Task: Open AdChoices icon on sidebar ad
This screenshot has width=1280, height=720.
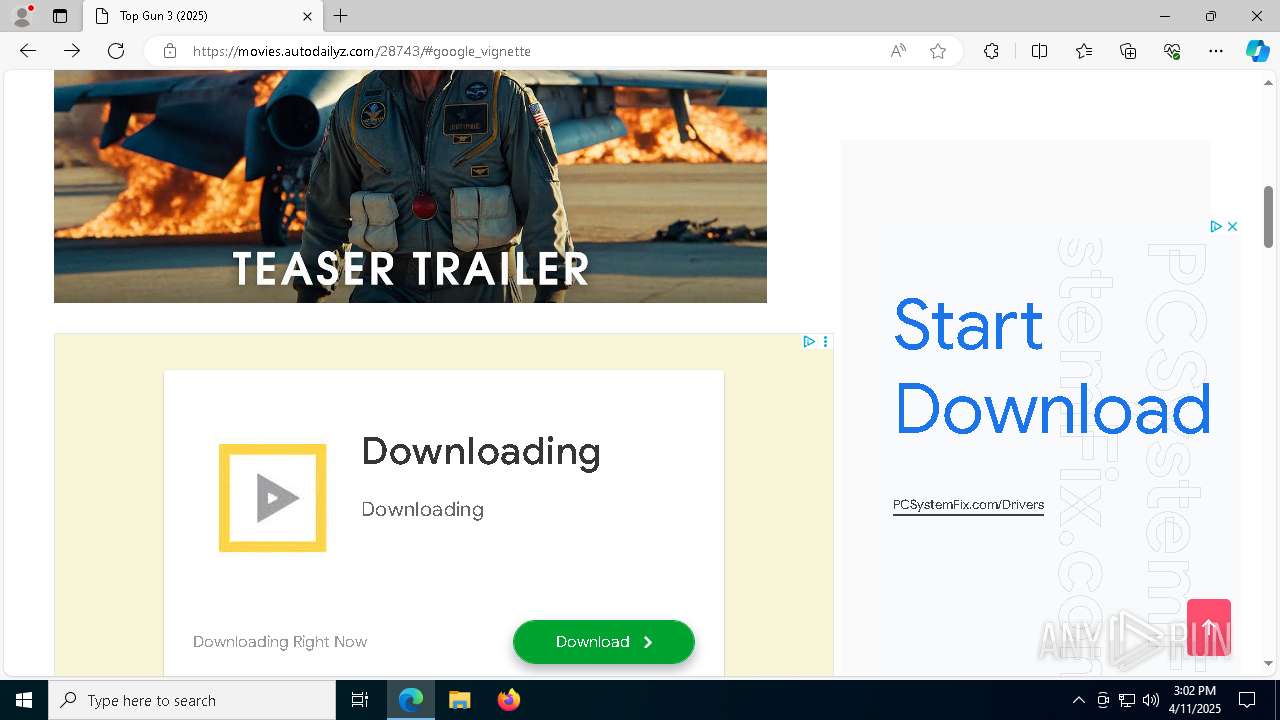Action: (x=1216, y=227)
